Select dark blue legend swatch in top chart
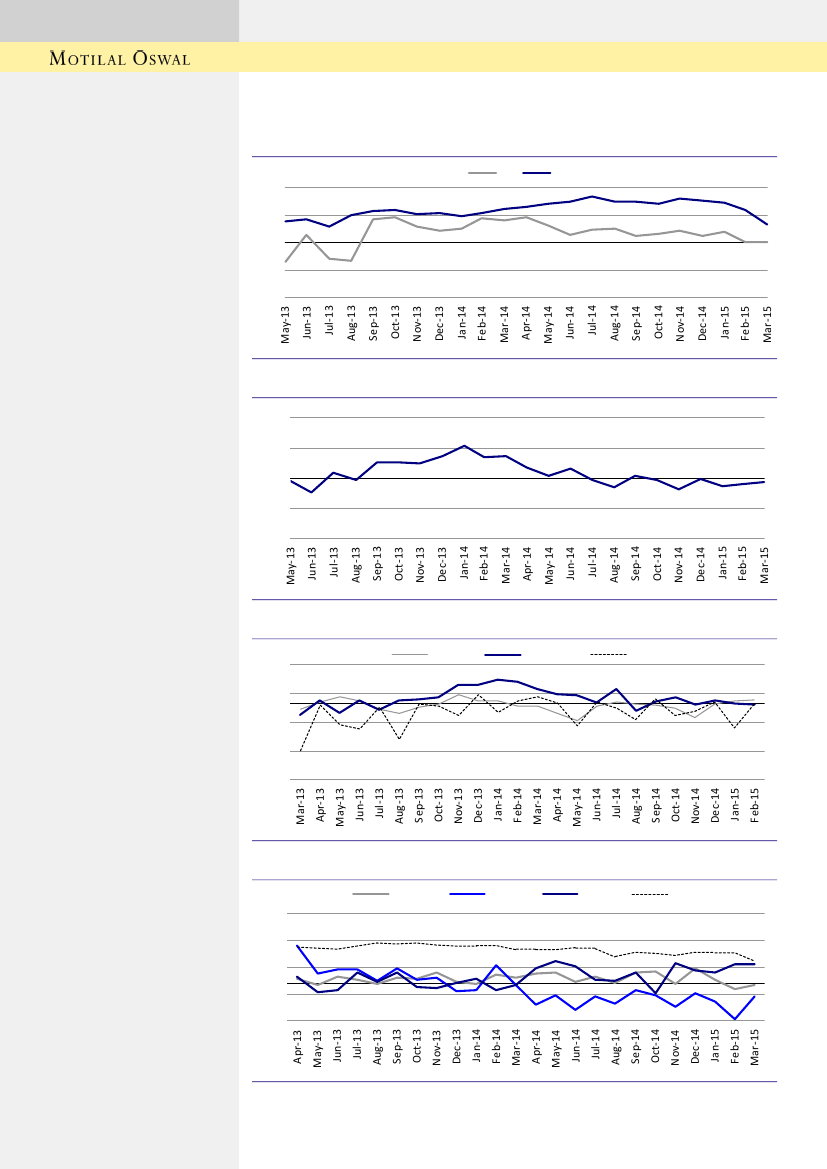The width and height of the screenshot is (827, 1169). (536, 173)
